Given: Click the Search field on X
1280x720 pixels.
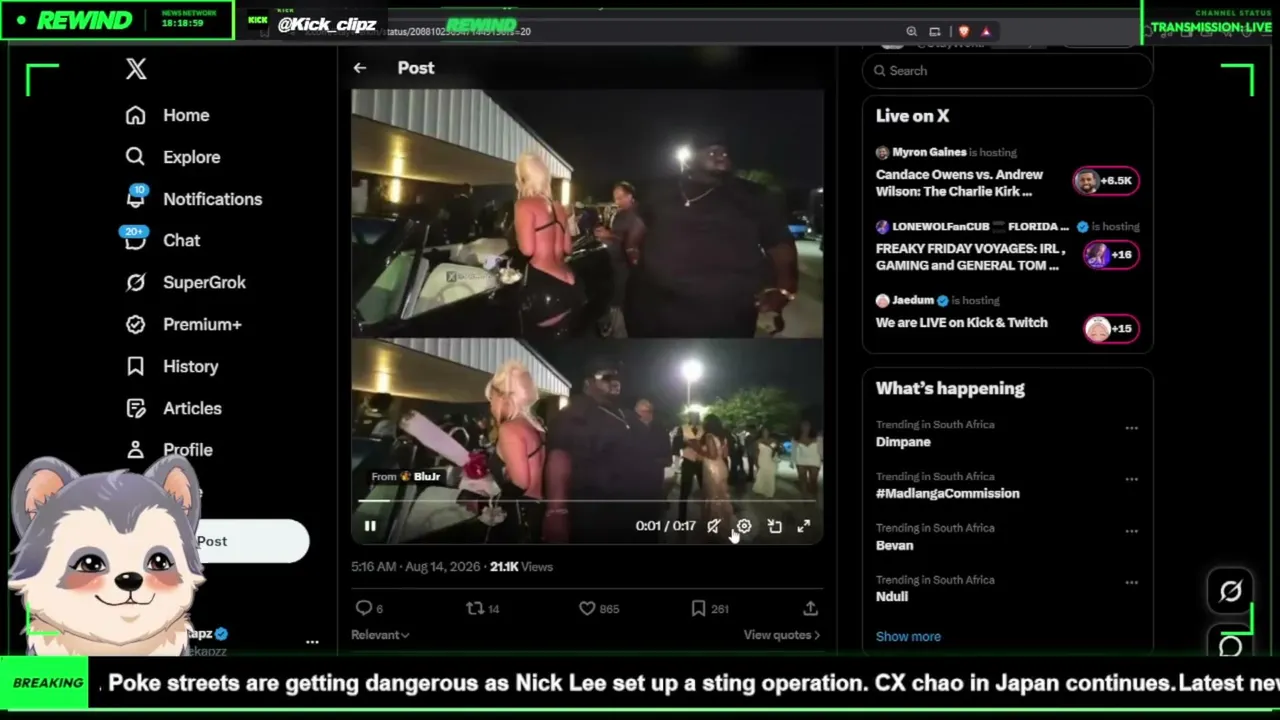Looking at the screenshot, I should point(1008,71).
